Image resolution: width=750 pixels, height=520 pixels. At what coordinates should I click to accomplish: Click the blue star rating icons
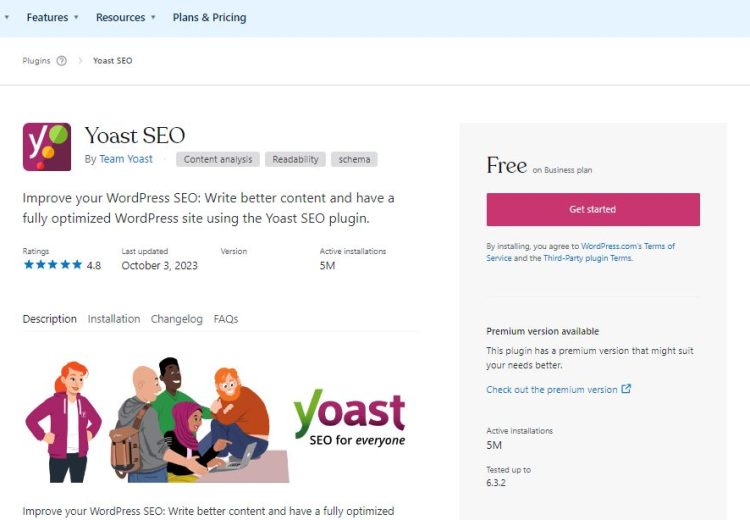(x=53, y=265)
